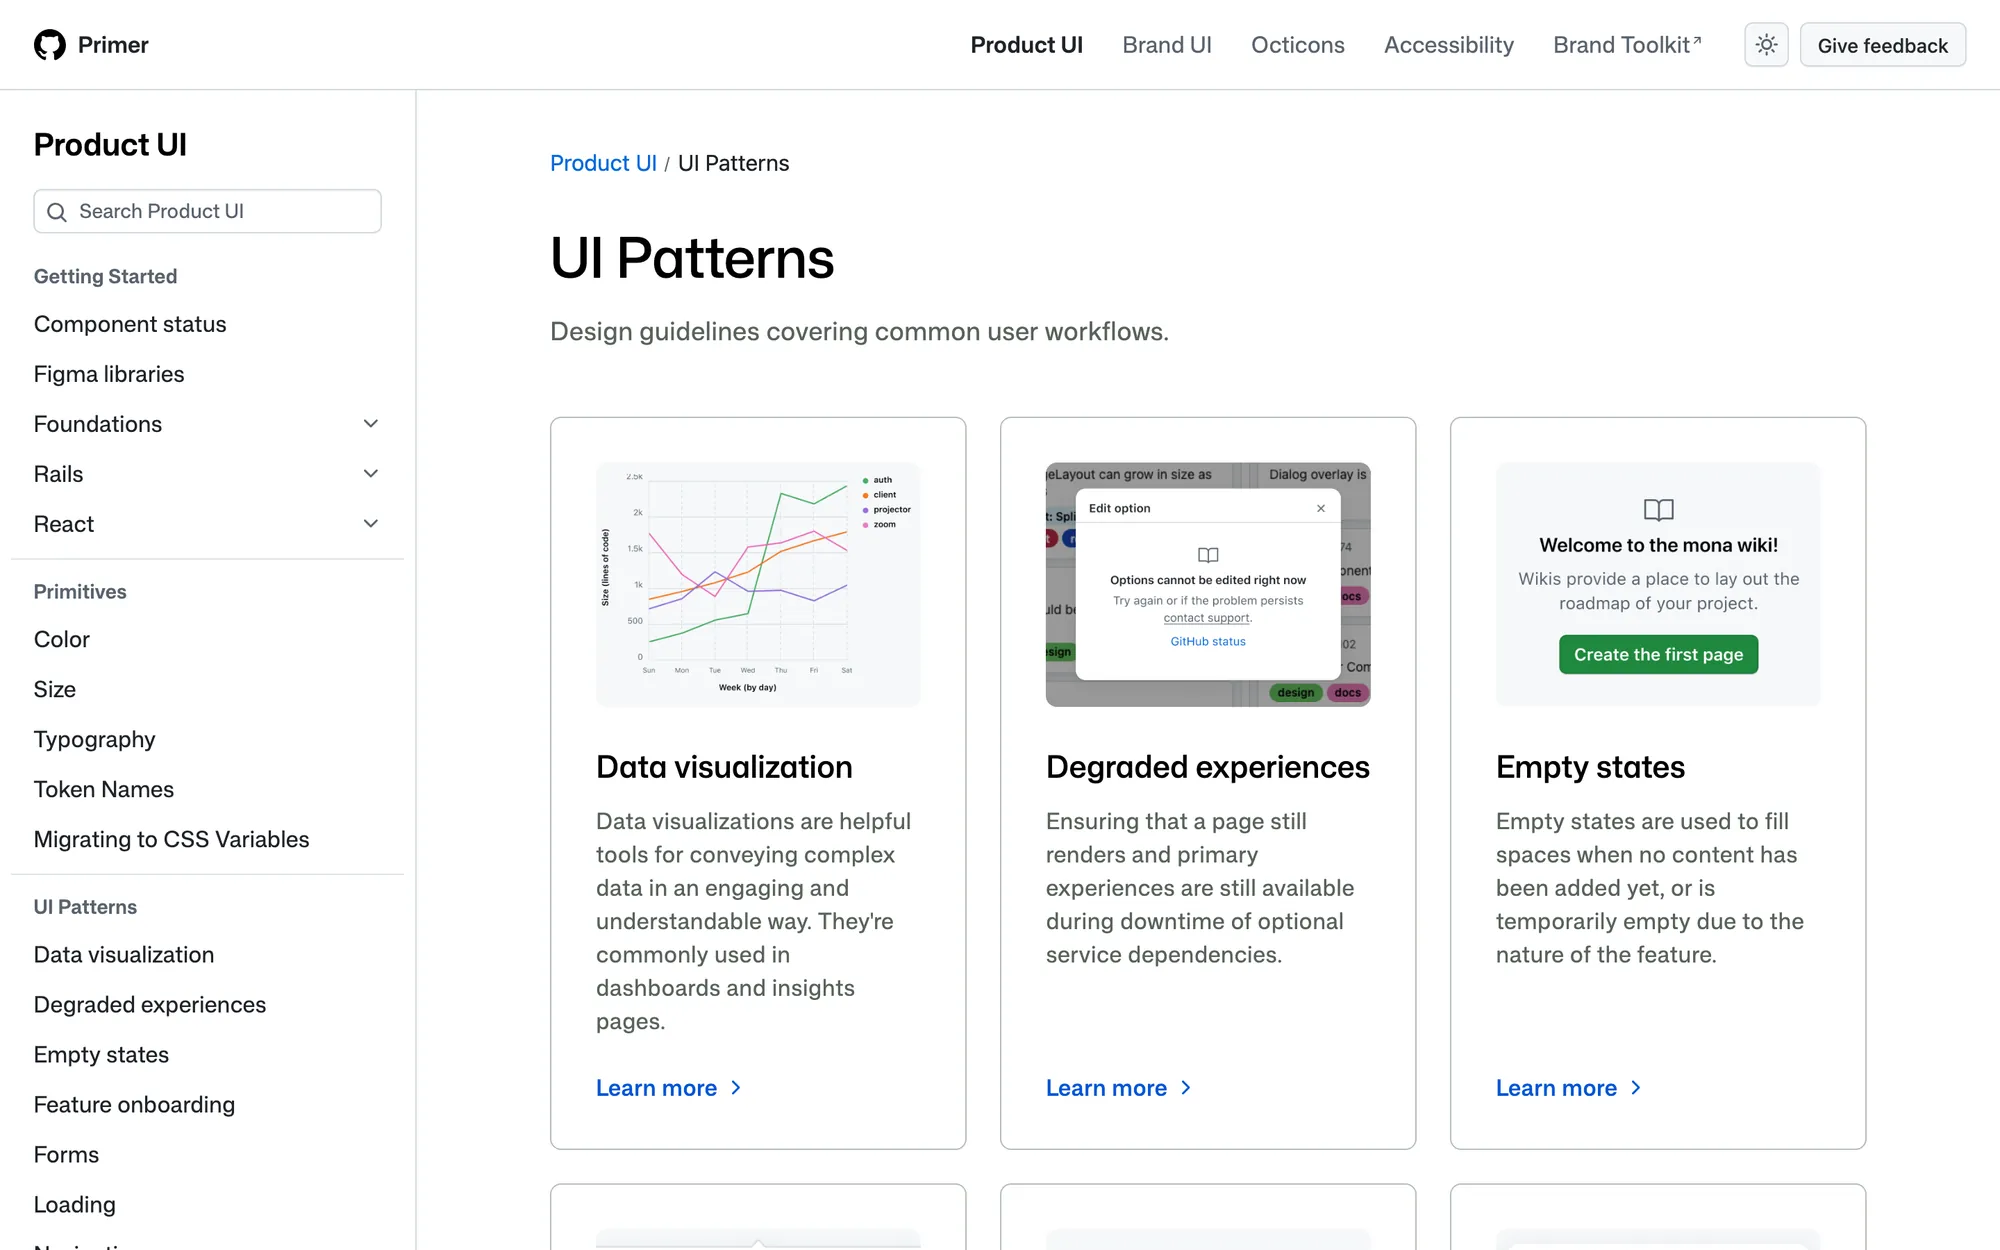Click the arrow after Degraded experiences Learn more
Image resolution: width=2000 pixels, height=1250 pixels.
pos(1186,1088)
